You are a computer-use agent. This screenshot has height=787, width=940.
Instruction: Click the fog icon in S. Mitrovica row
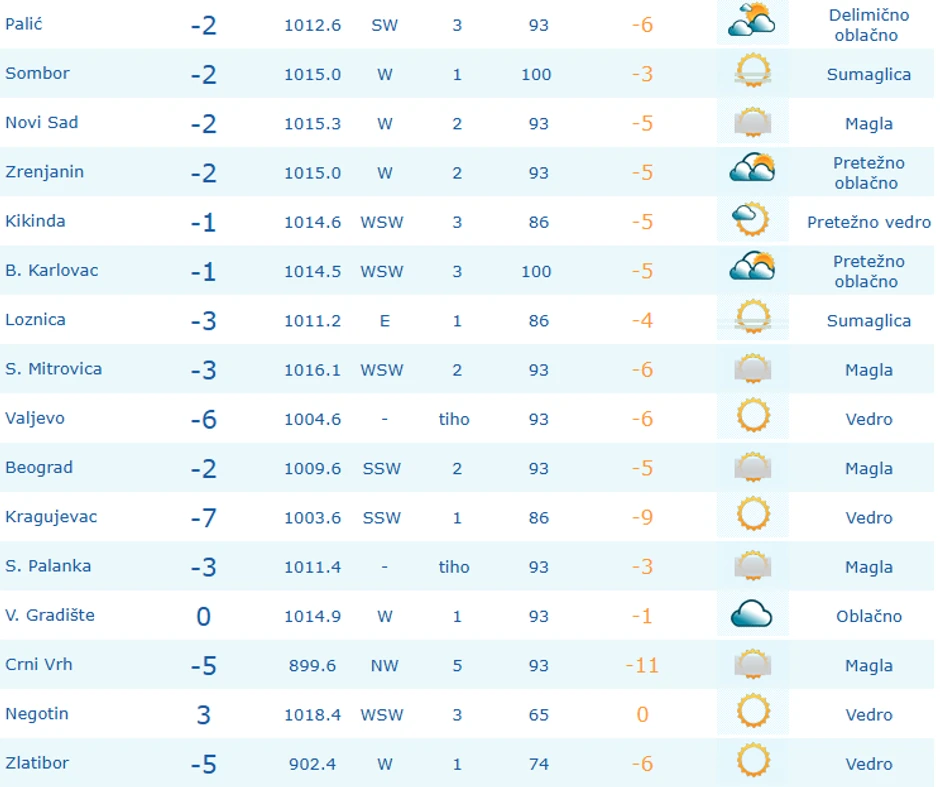[752, 367]
